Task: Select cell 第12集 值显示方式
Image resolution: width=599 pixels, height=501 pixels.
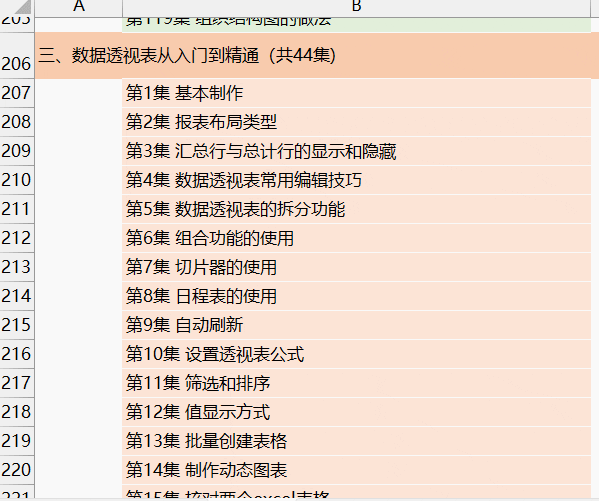Action: click(356, 412)
